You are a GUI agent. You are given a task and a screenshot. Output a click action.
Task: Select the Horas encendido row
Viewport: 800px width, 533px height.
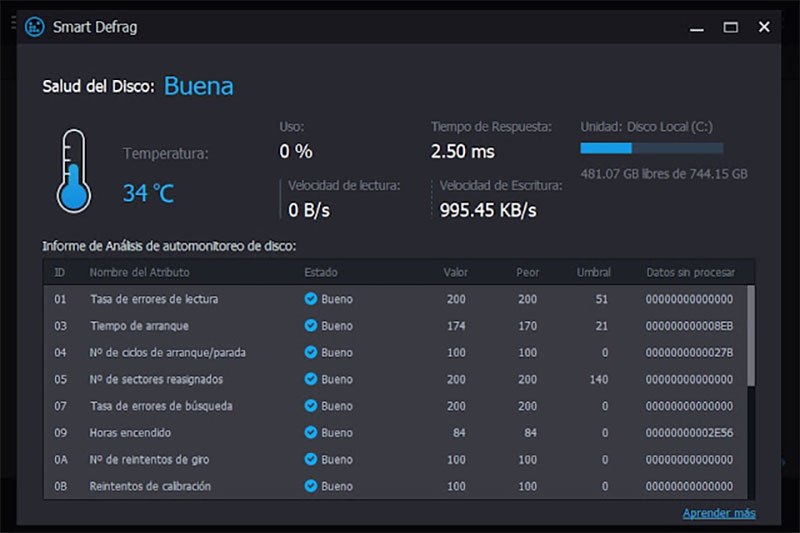[x=395, y=433]
